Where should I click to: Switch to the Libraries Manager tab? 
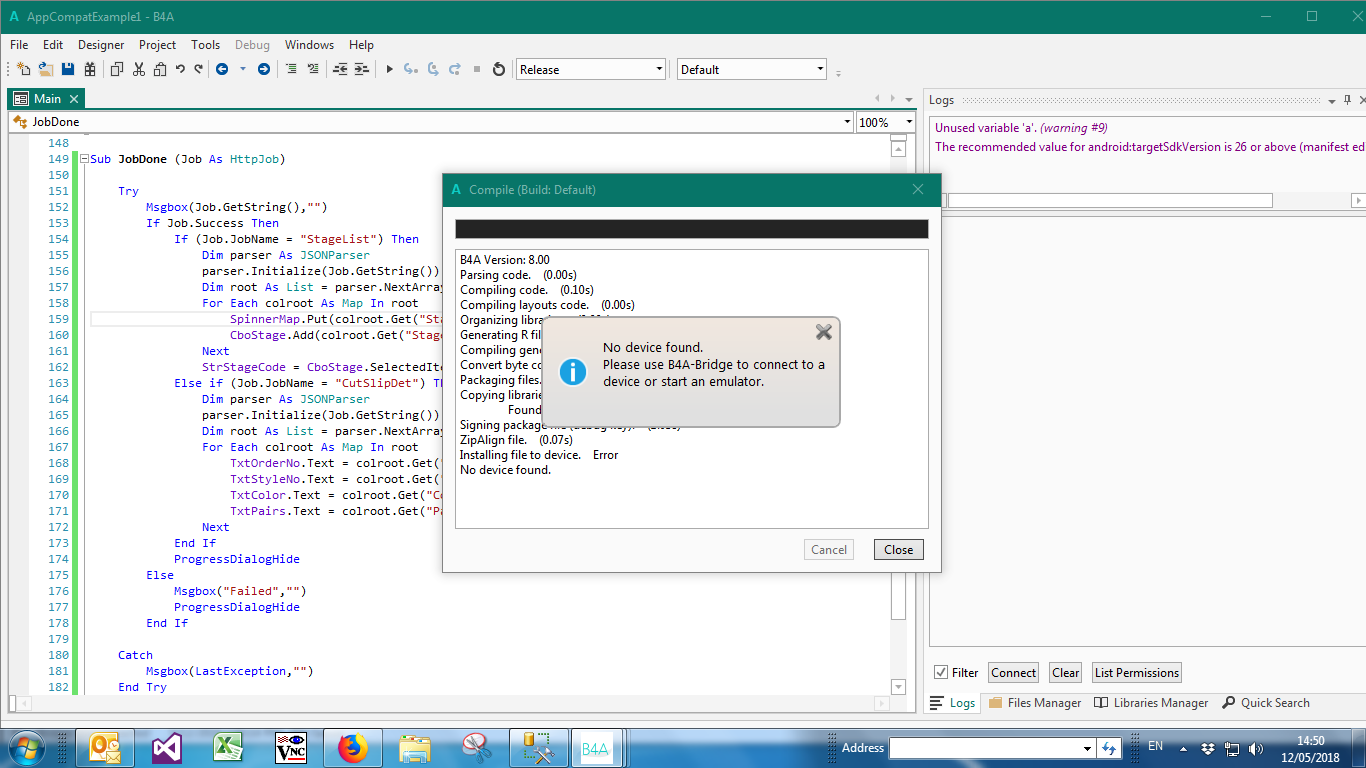[1151, 703]
